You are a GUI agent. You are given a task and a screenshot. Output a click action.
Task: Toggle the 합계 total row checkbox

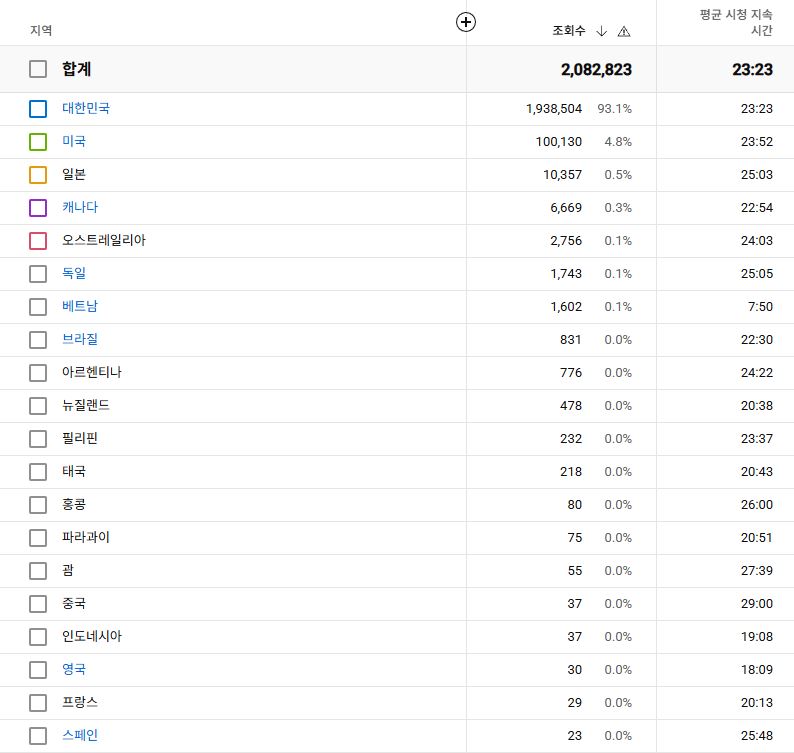[x=38, y=69]
